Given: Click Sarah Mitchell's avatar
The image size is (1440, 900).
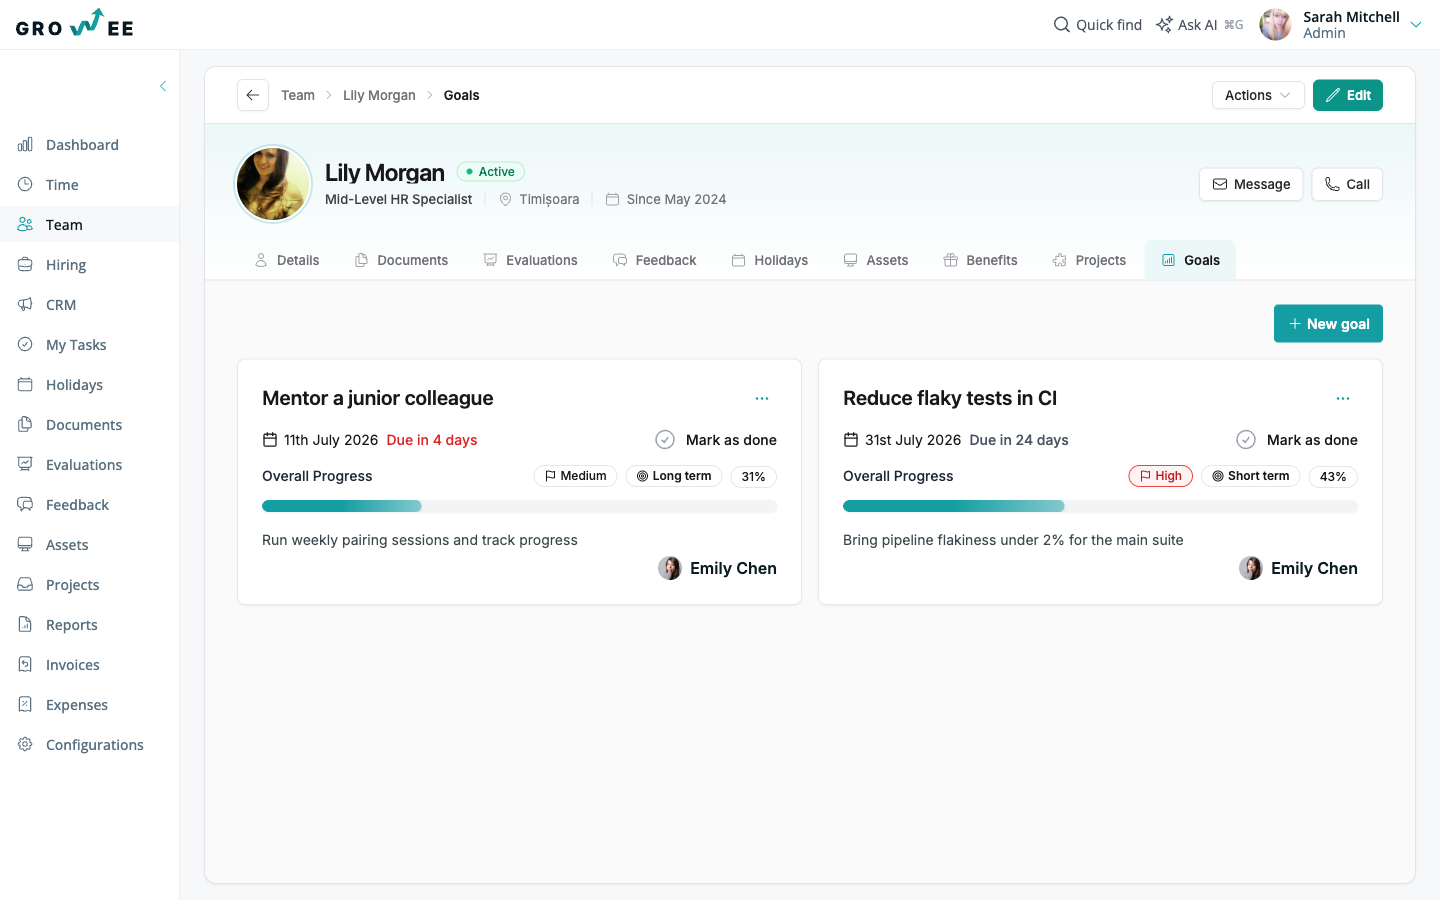Looking at the screenshot, I should tap(1275, 25).
